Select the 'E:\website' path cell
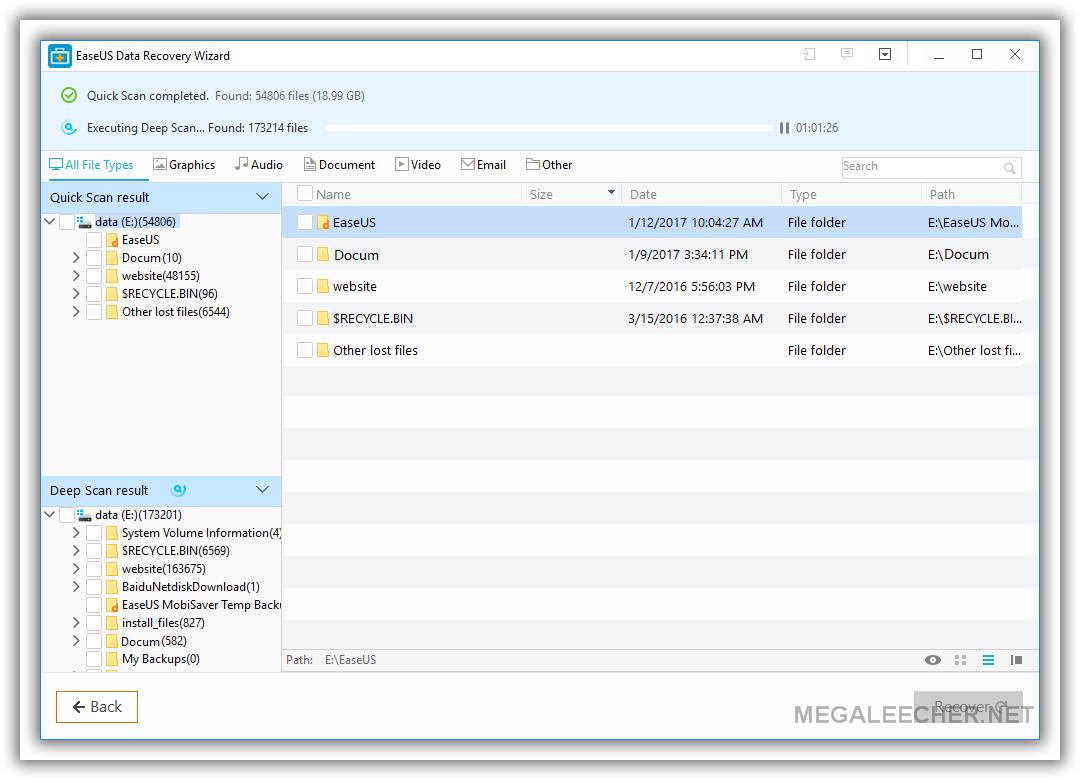Viewport: 1080px width, 780px height. pyautogui.click(x=957, y=287)
